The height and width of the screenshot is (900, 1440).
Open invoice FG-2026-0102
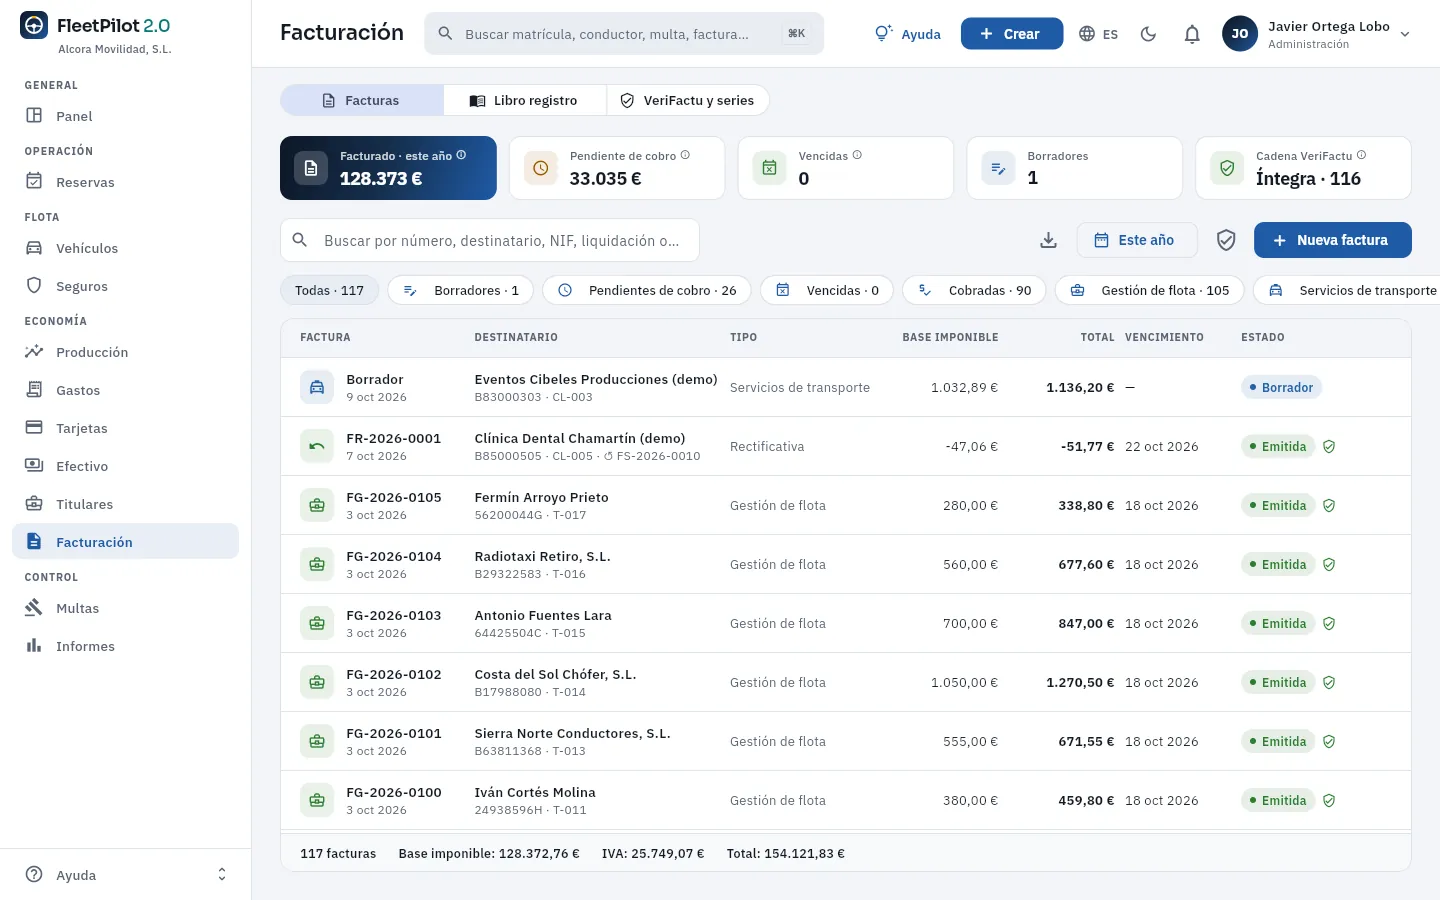[x=845, y=682]
